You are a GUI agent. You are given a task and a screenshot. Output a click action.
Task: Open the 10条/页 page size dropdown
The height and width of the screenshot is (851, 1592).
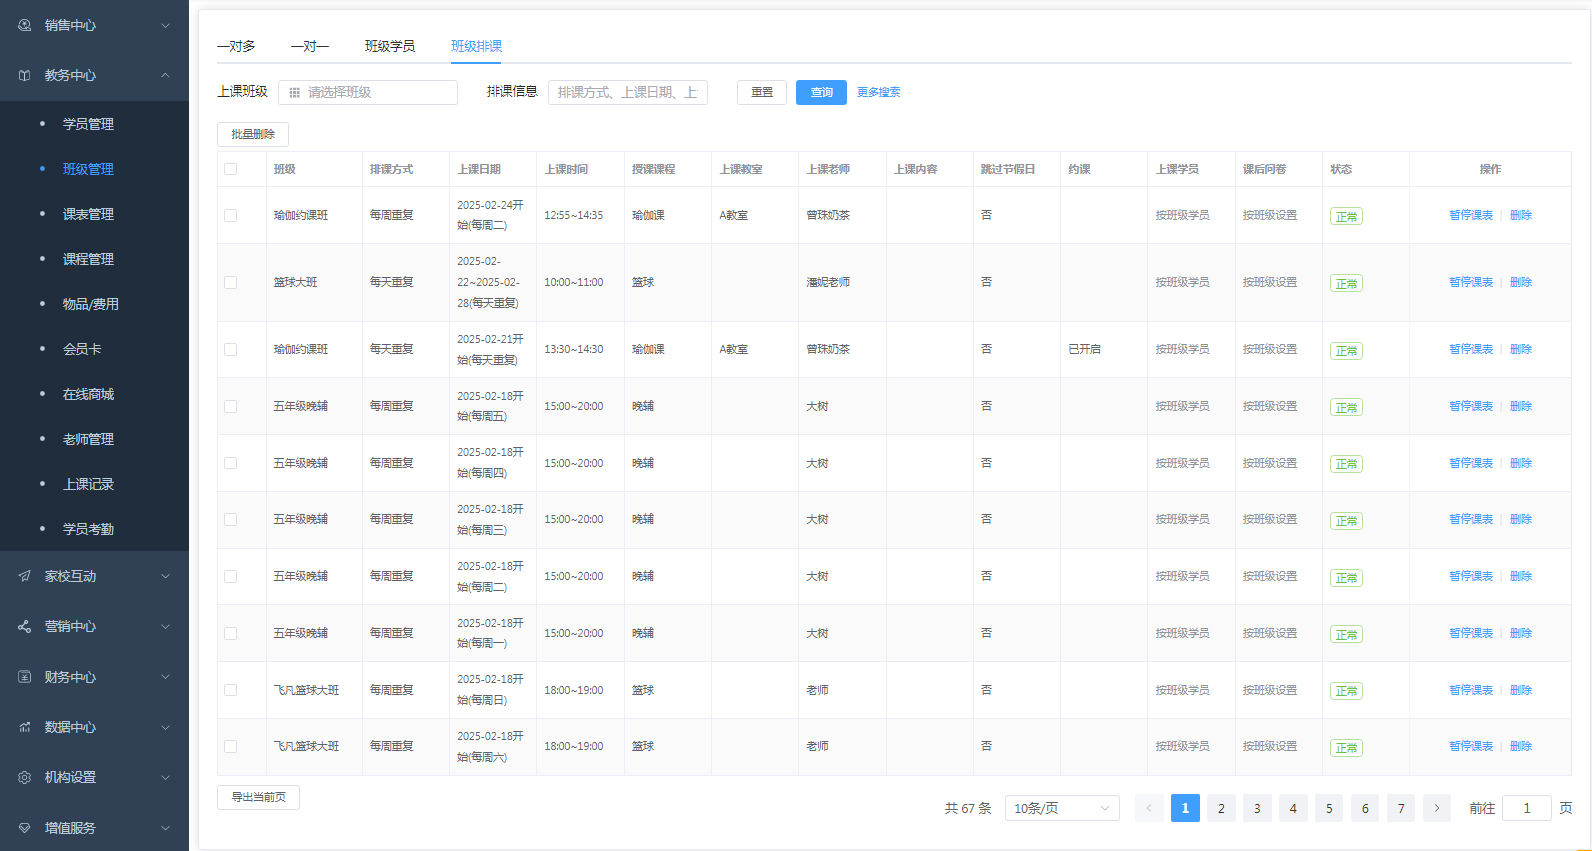[1062, 808]
